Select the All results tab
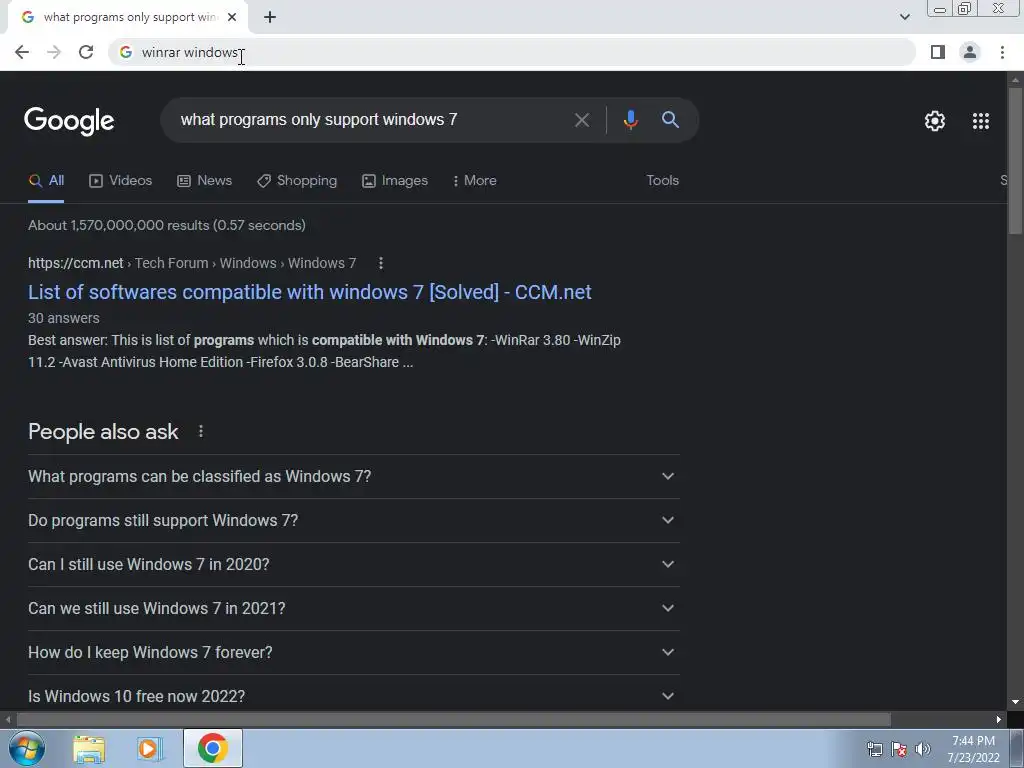1024x768 pixels. click(x=46, y=181)
